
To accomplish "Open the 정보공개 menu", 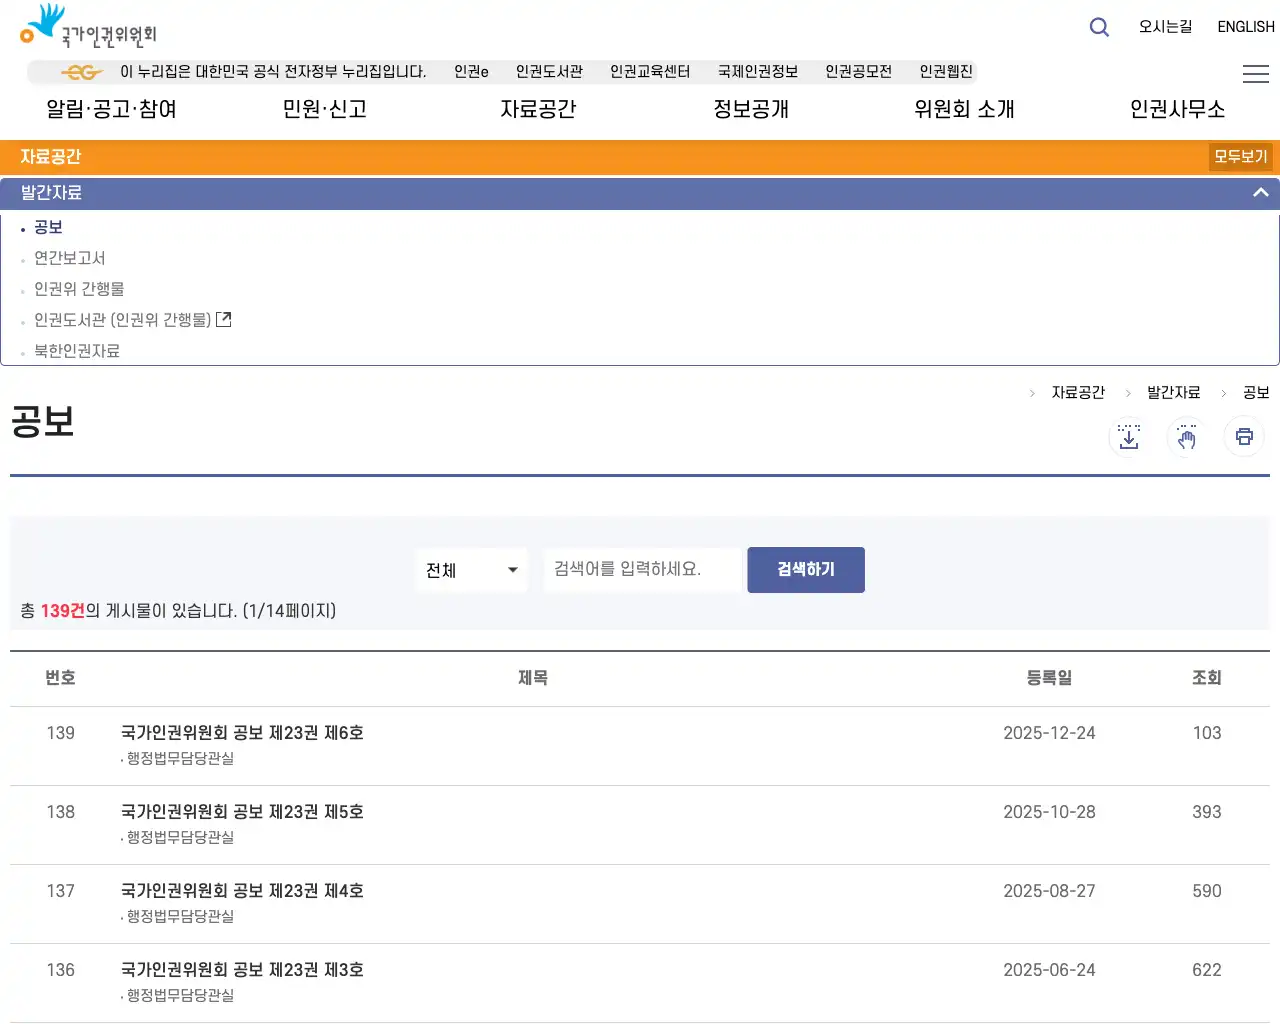I will (x=750, y=110).
